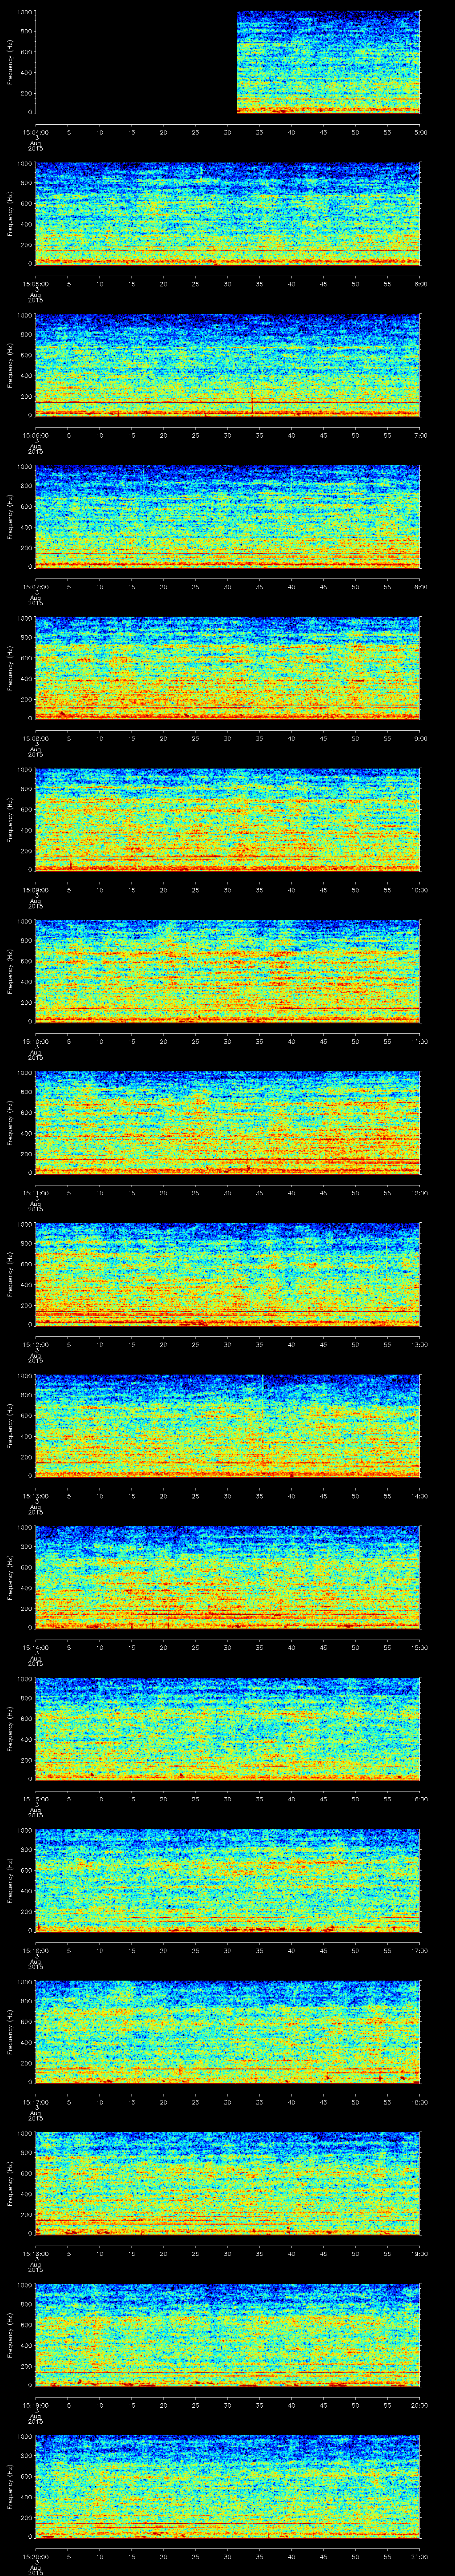Open the spectrogram panel starting at 15:08:00

pos(228,668)
